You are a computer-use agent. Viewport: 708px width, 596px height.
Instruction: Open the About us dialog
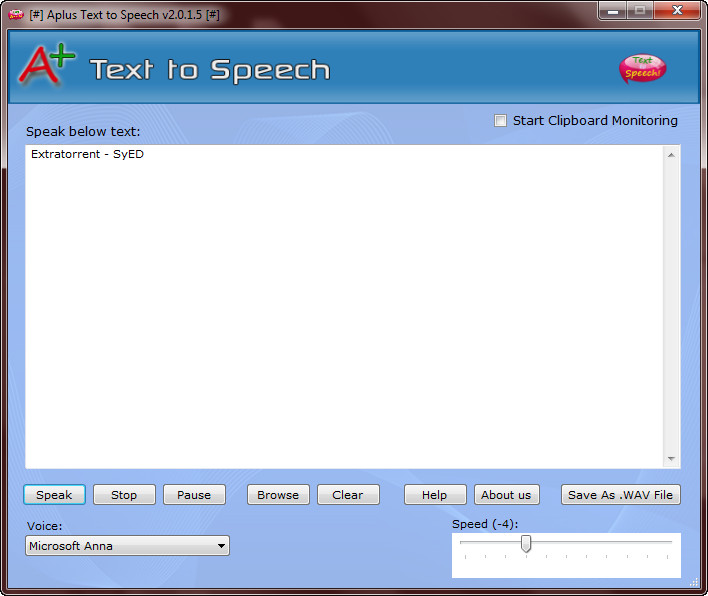[507, 495]
